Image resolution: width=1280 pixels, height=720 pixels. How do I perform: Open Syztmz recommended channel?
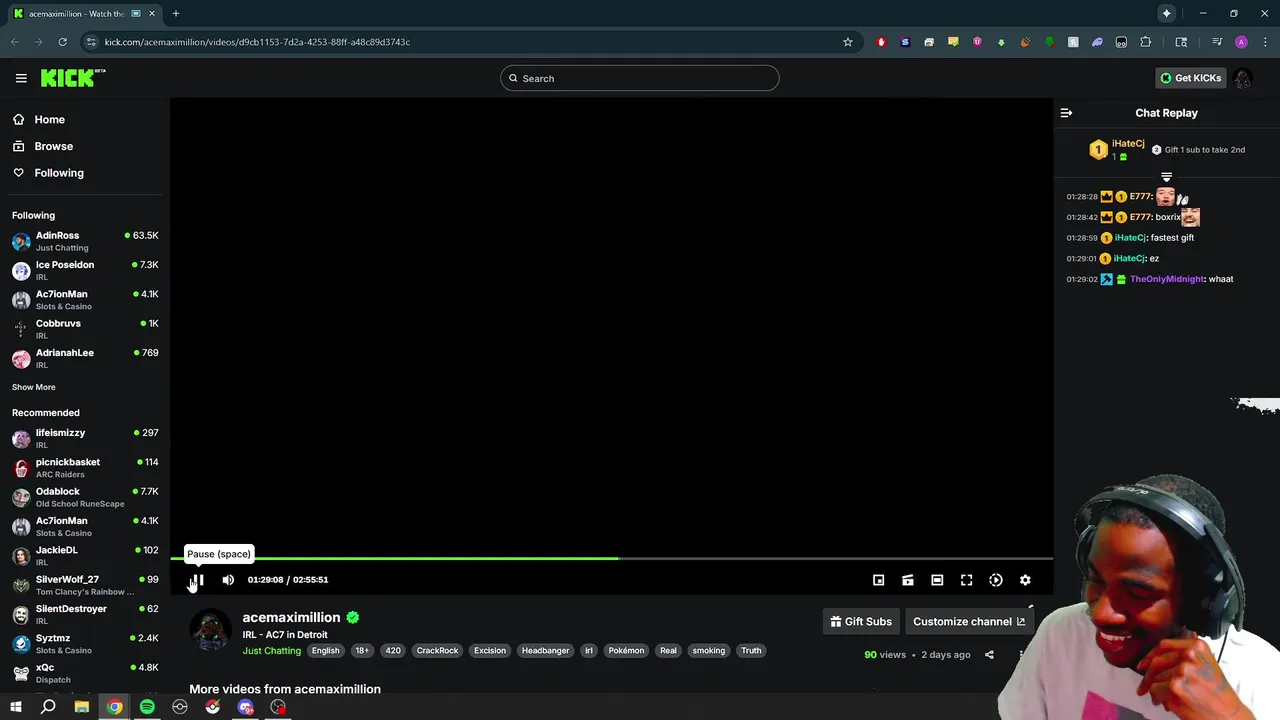[85, 643]
